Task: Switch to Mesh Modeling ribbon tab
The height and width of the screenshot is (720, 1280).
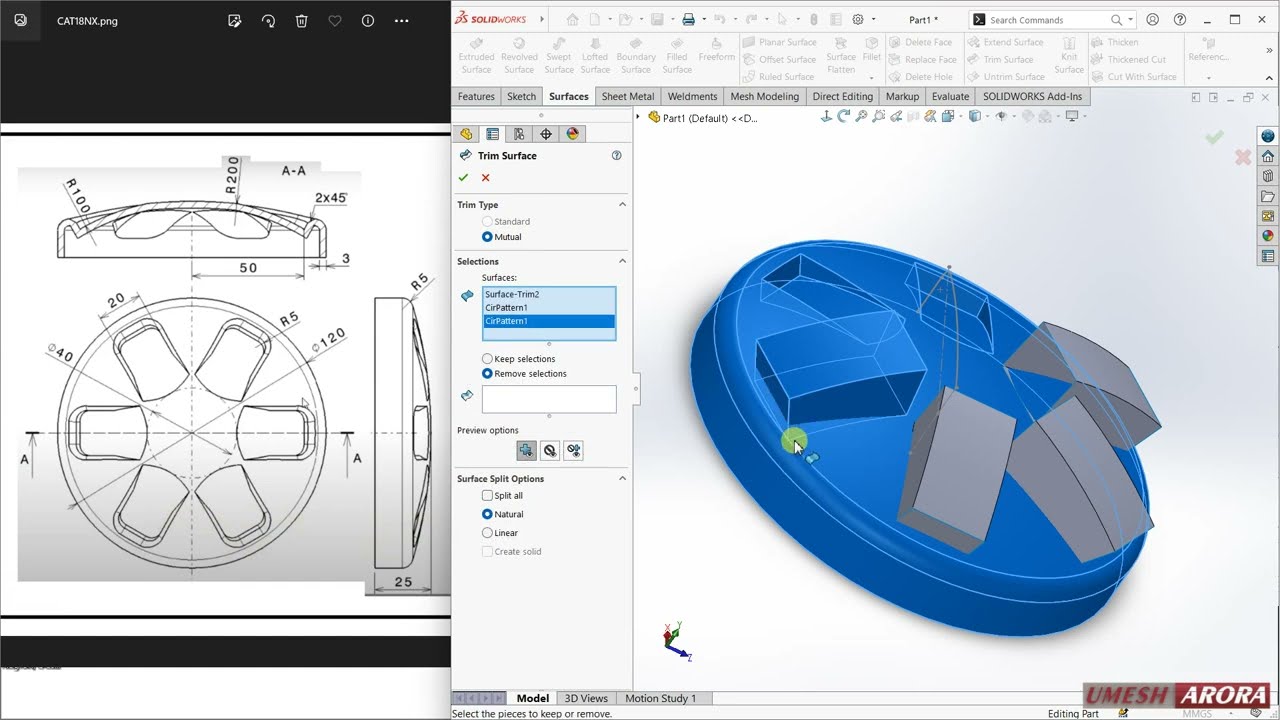Action: (x=764, y=96)
